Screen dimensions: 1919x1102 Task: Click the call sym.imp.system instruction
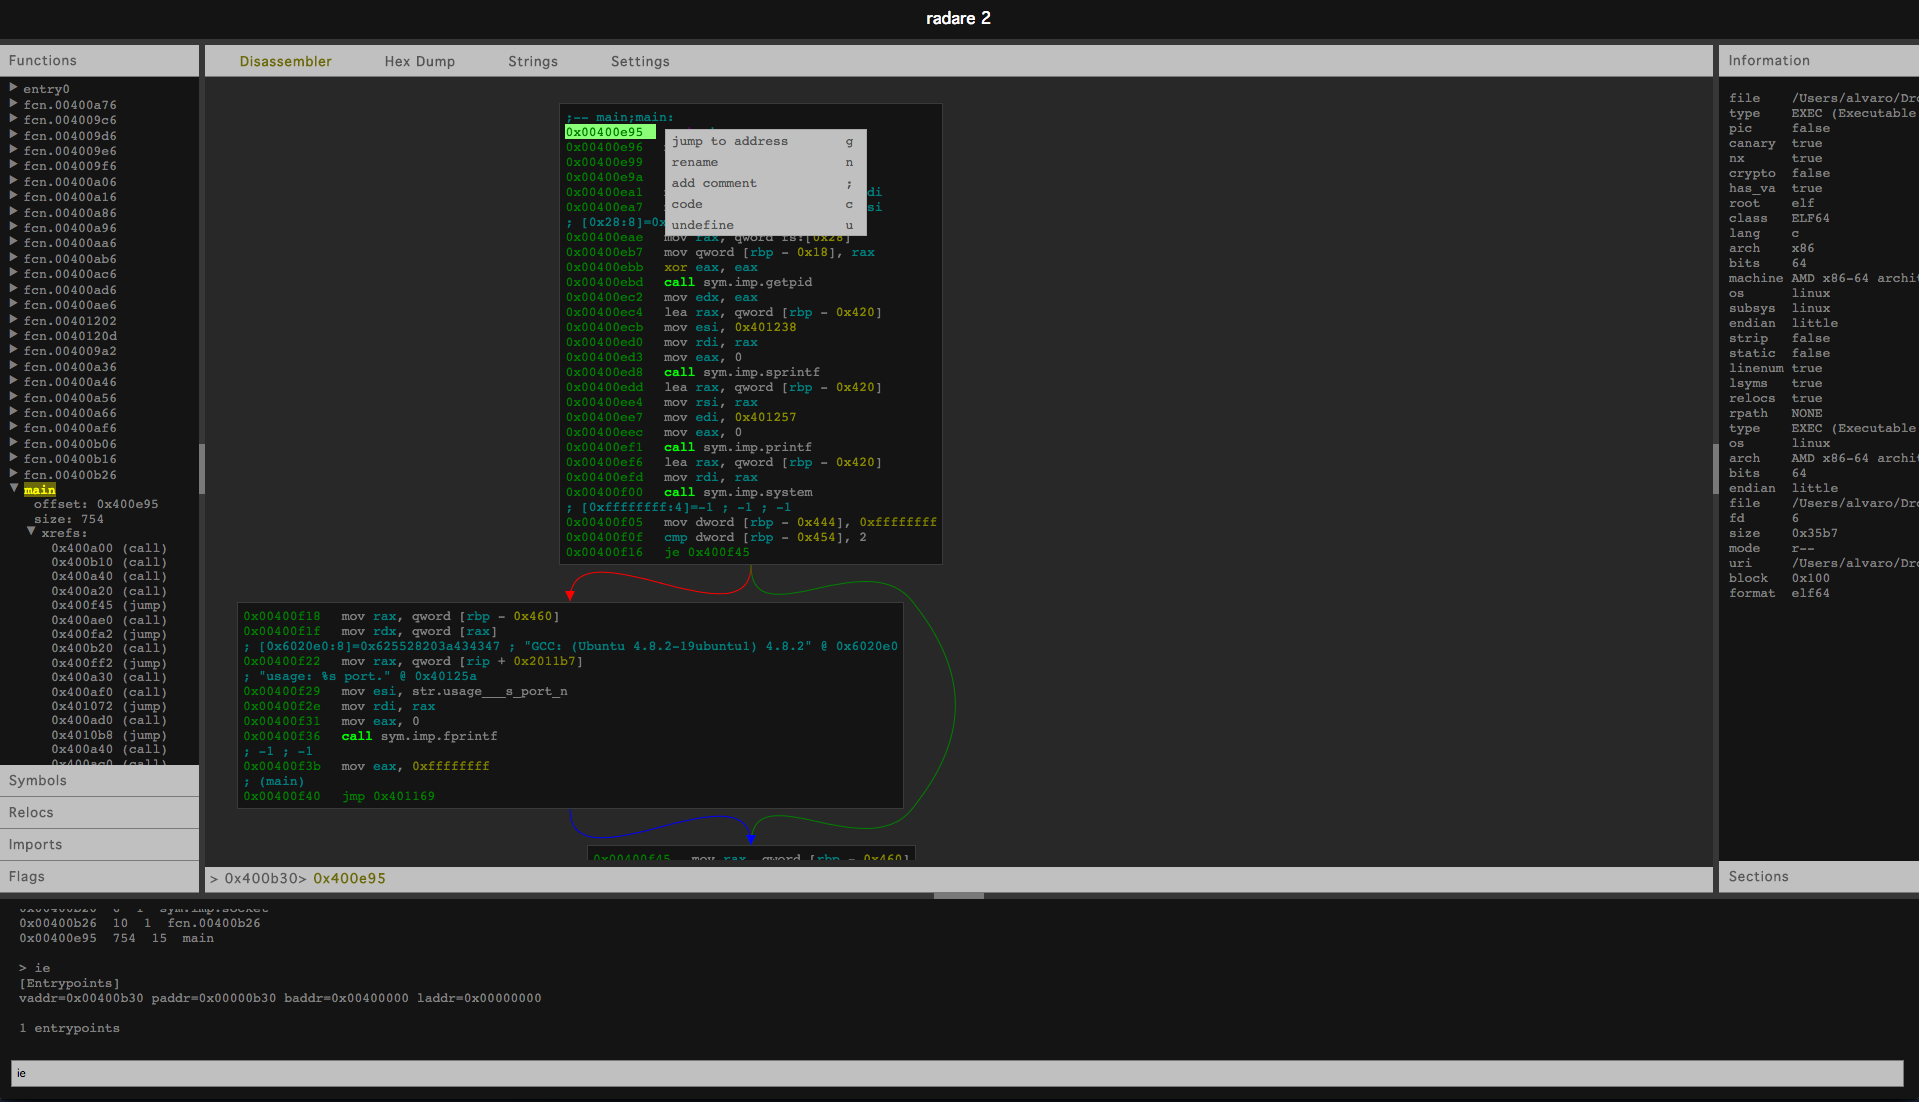(738, 492)
